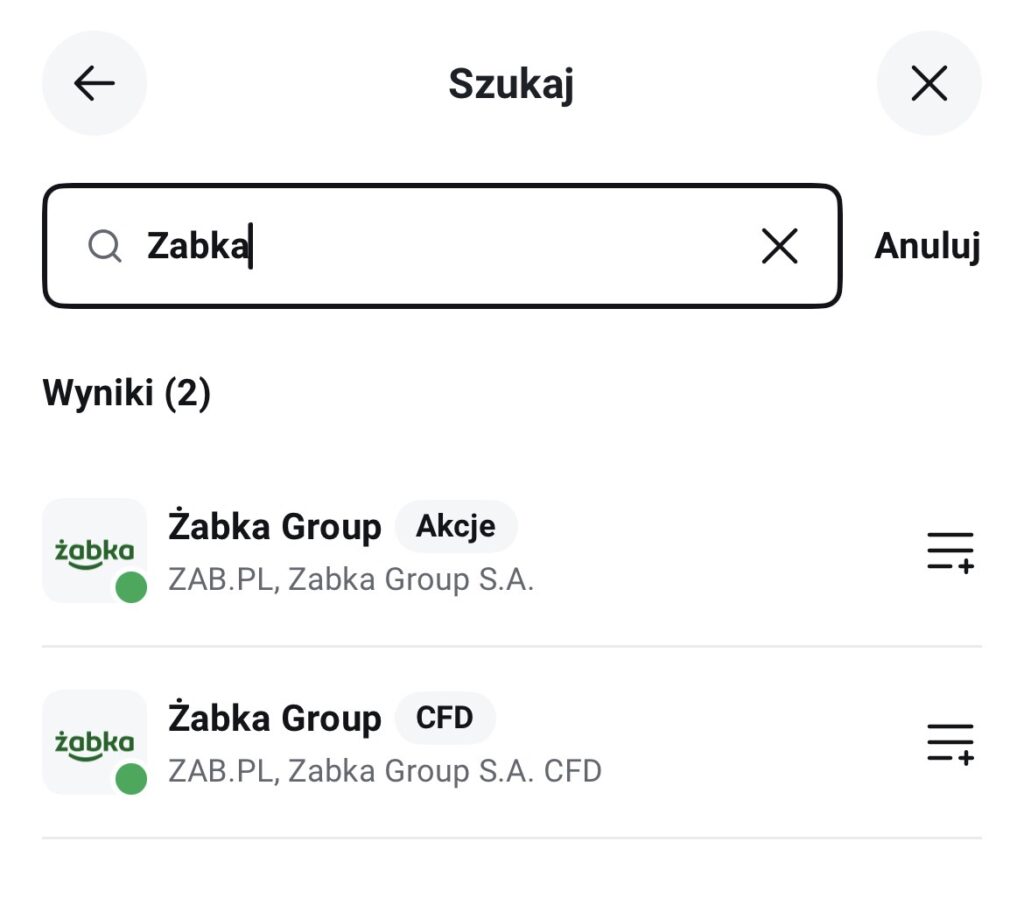Select the CFD tag on second result
This screenshot has height=898, width=1024.
[x=445, y=718]
